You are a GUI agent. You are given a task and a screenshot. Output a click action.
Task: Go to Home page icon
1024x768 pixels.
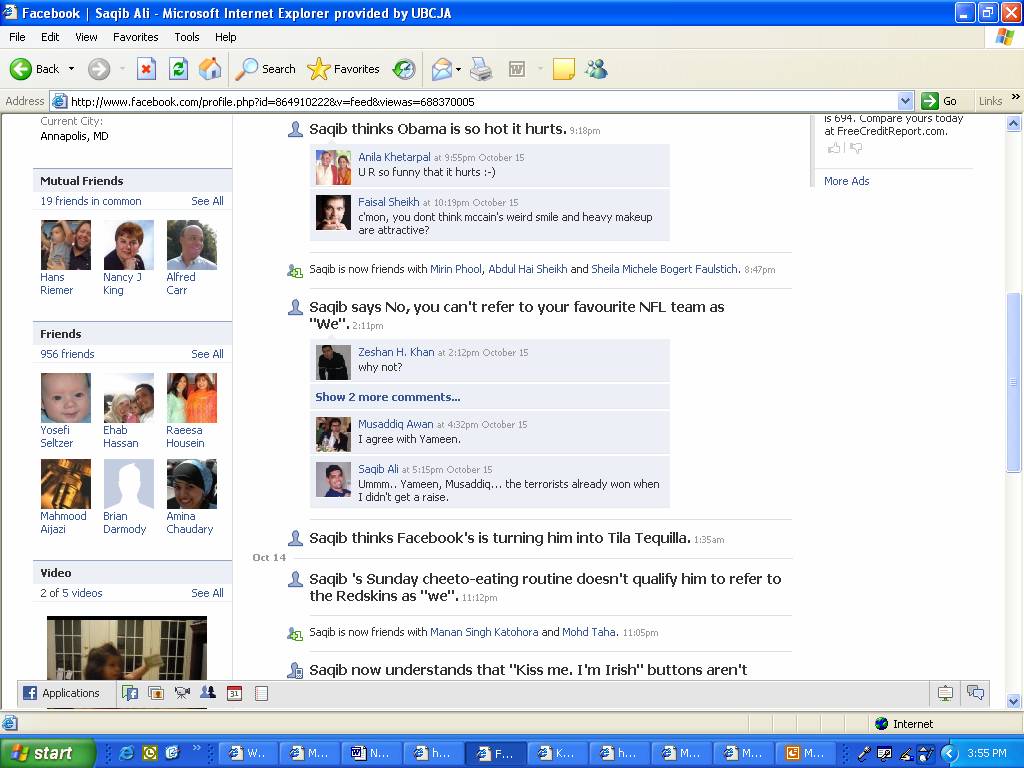point(210,69)
